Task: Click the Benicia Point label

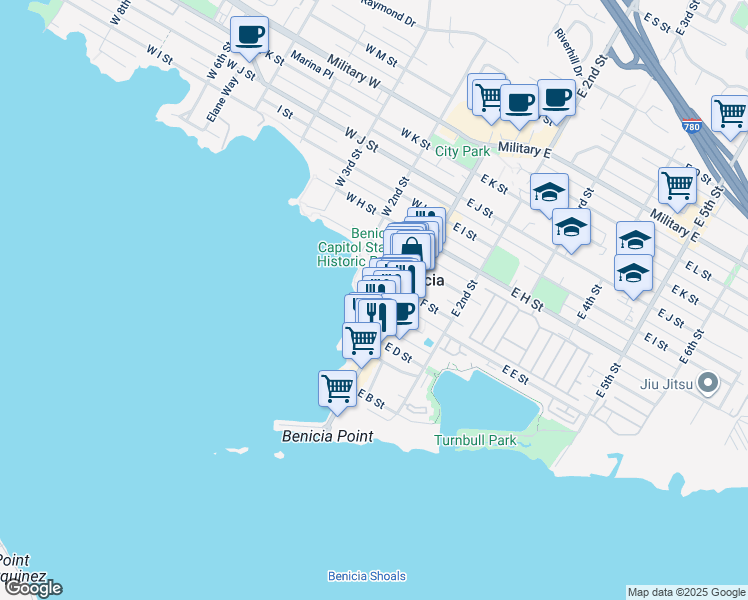Action: coord(327,436)
